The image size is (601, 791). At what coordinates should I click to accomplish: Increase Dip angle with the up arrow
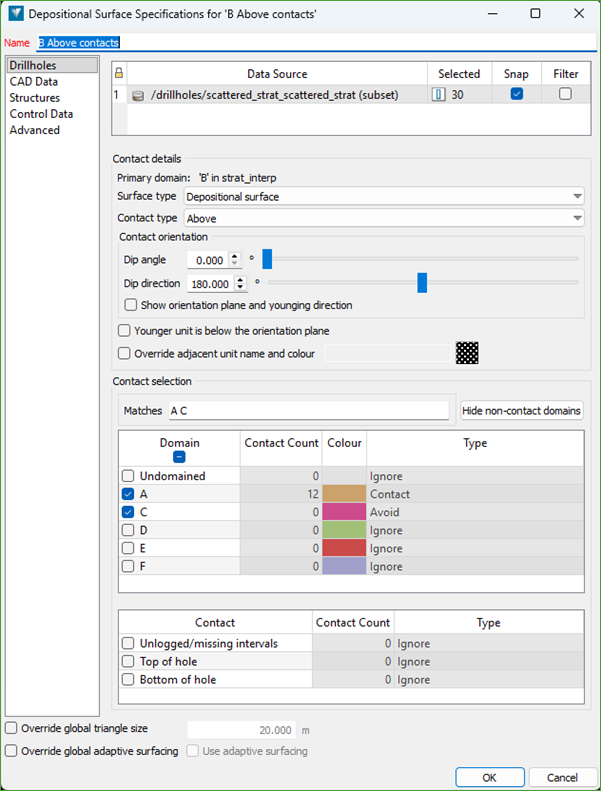[235, 255]
